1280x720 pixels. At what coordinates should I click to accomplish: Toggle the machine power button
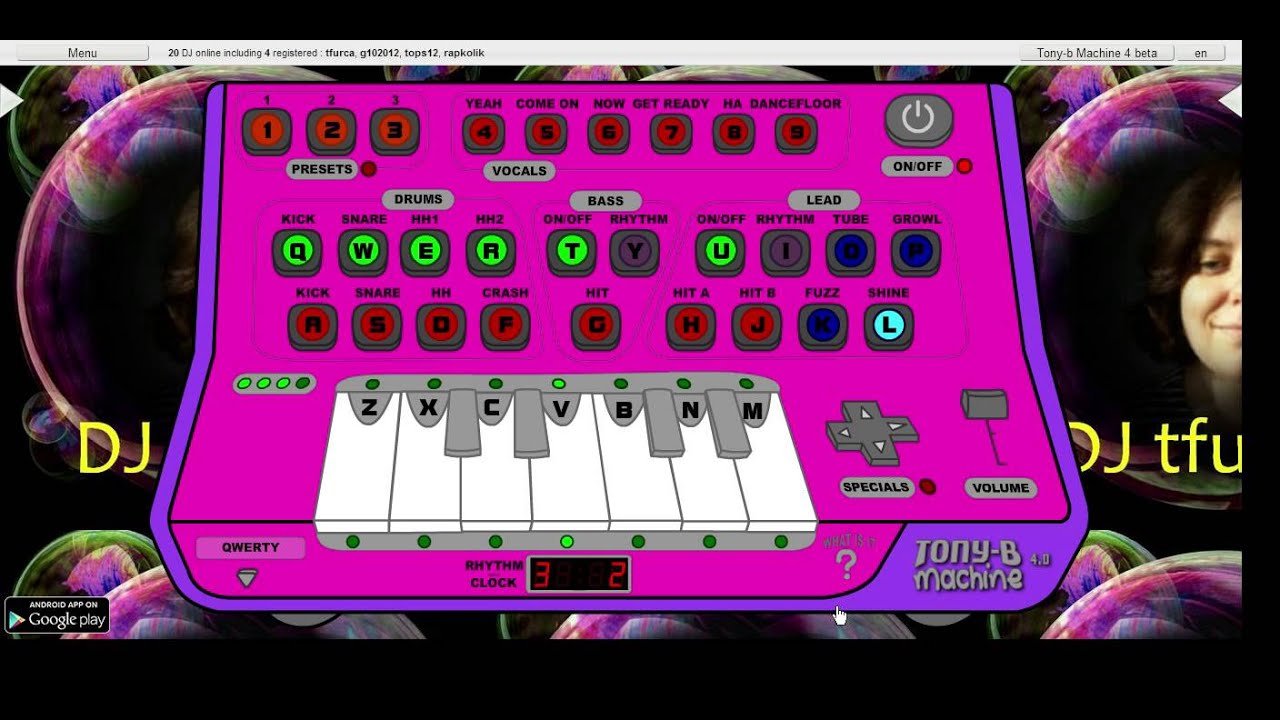[x=918, y=120]
